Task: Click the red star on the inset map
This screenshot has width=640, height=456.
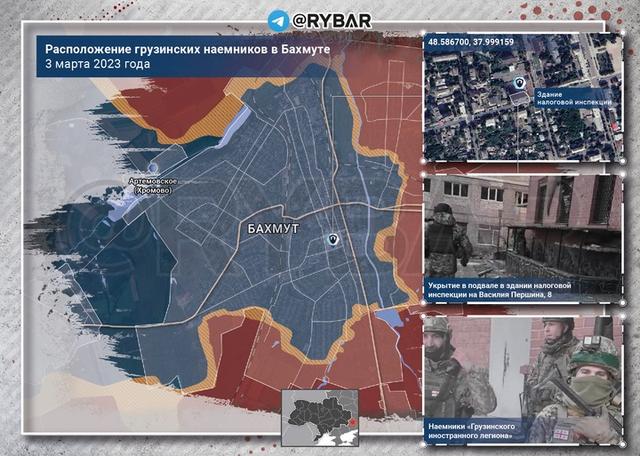Action: 353,421
